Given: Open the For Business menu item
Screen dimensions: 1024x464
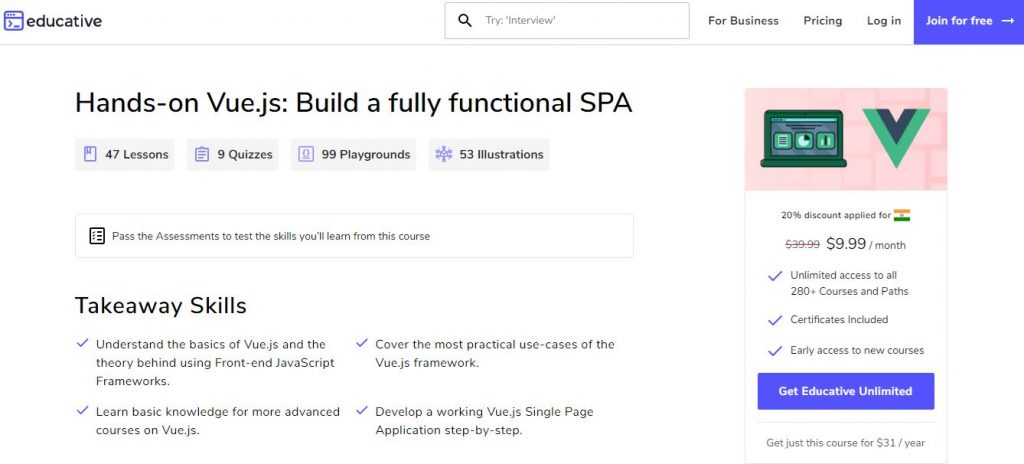Looking at the screenshot, I should (743, 21).
